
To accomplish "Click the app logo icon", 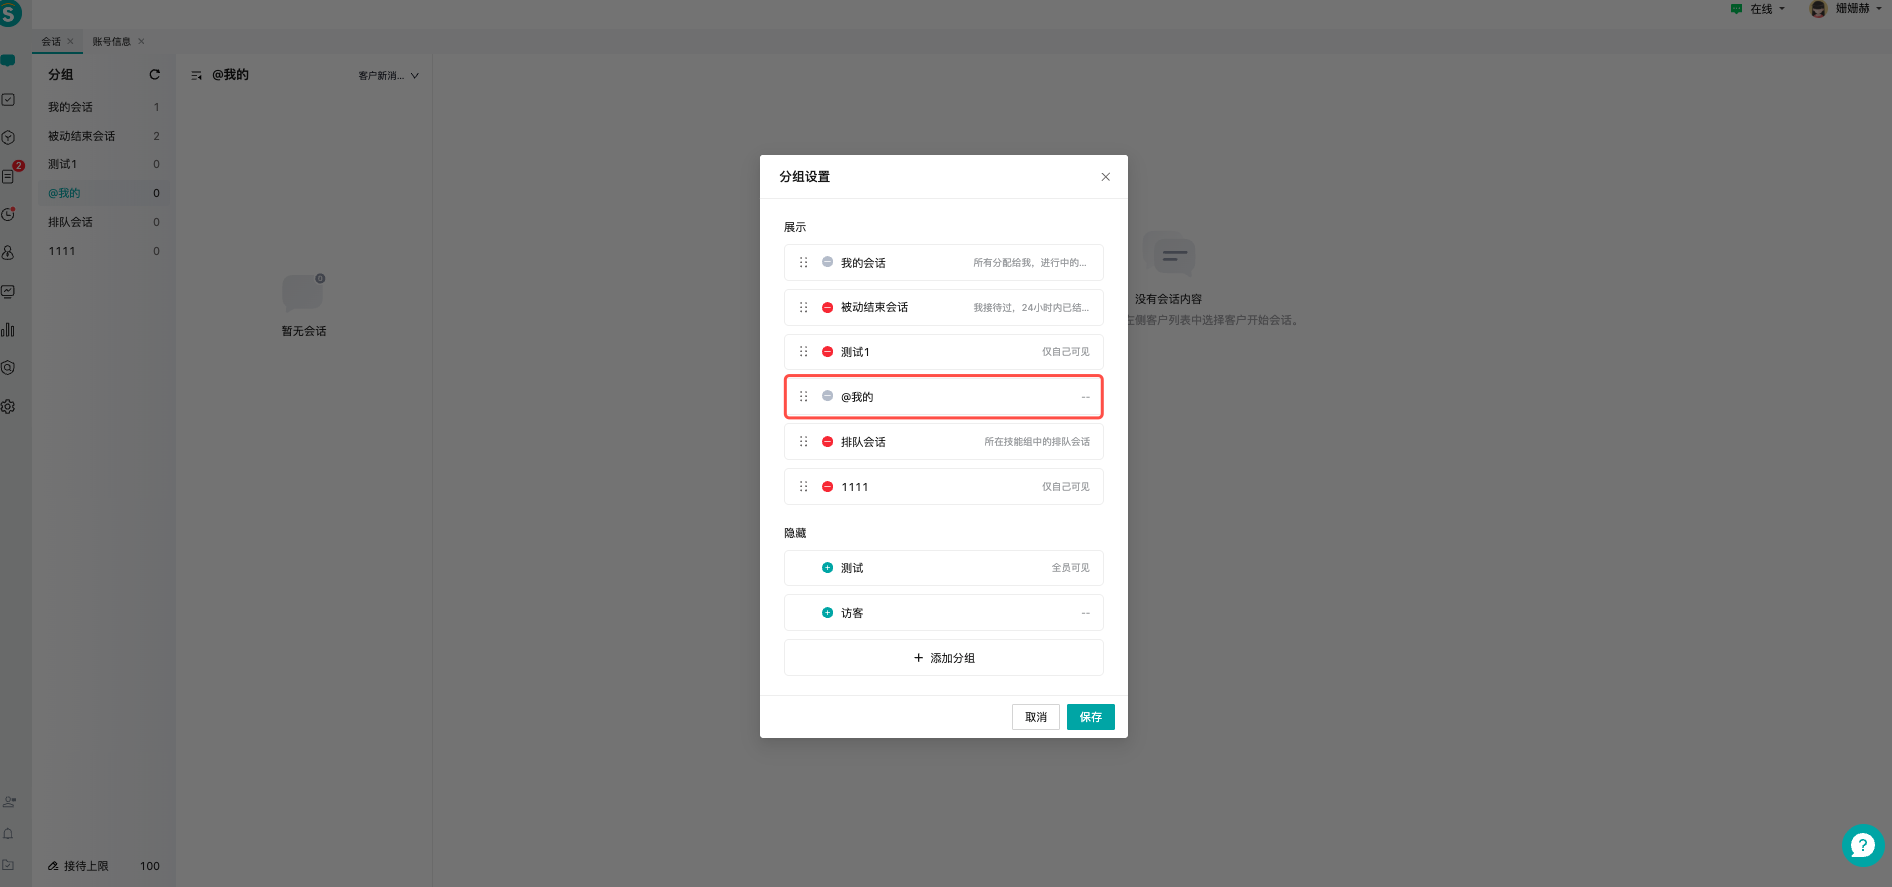I will [x=9, y=14].
